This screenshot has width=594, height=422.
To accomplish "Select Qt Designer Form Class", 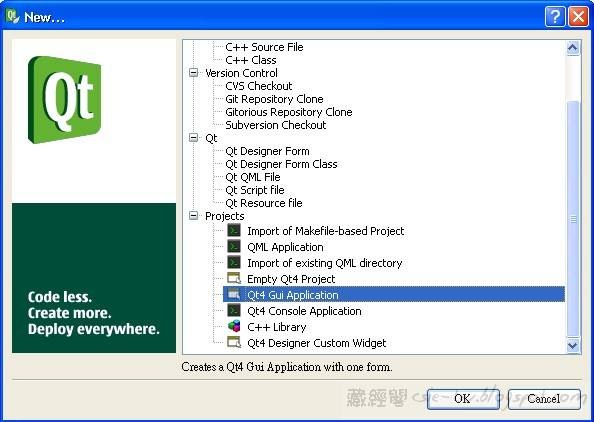I will pyautogui.click(x=281, y=164).
